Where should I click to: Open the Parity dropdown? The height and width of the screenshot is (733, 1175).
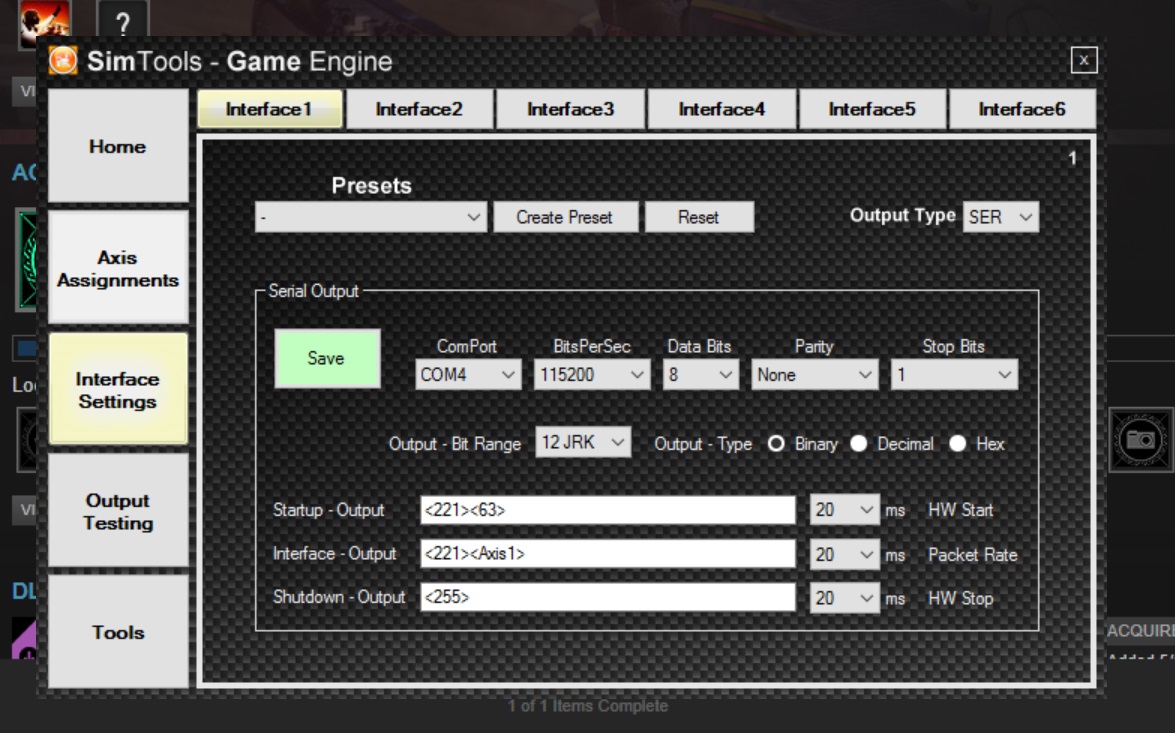(x=815, y=375)
